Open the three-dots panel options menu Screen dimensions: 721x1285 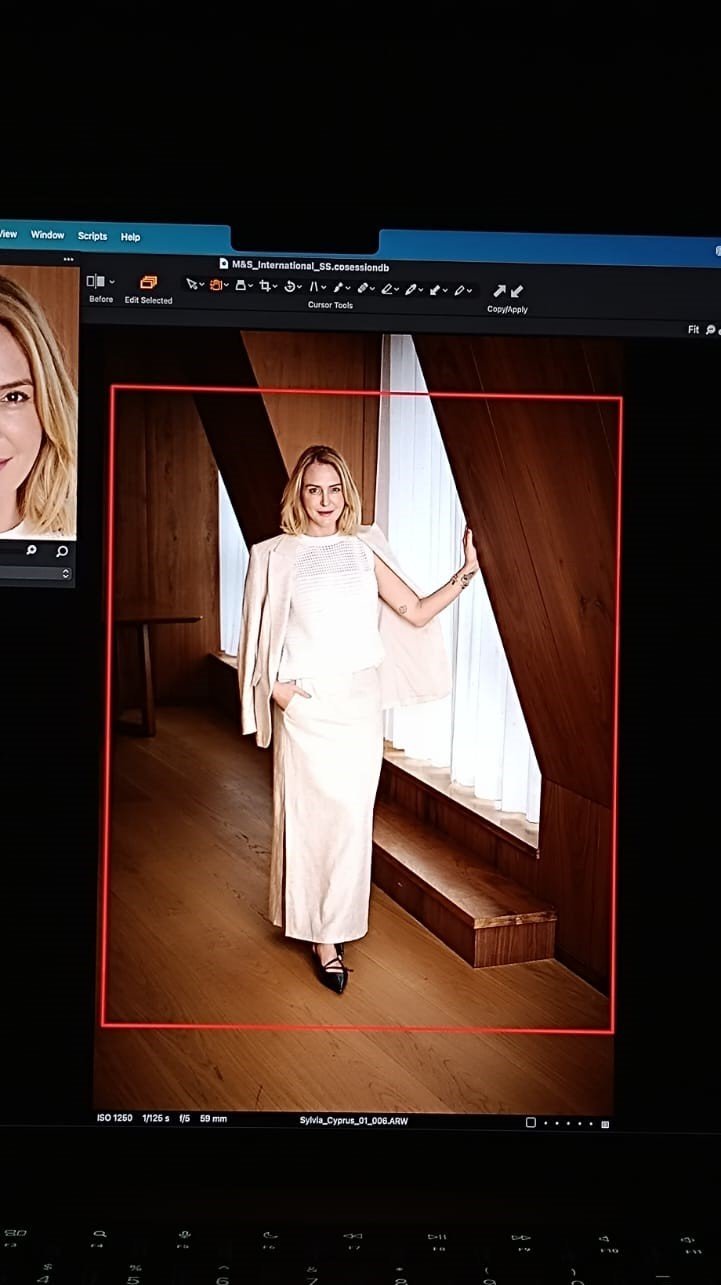(x=68, y=259)
